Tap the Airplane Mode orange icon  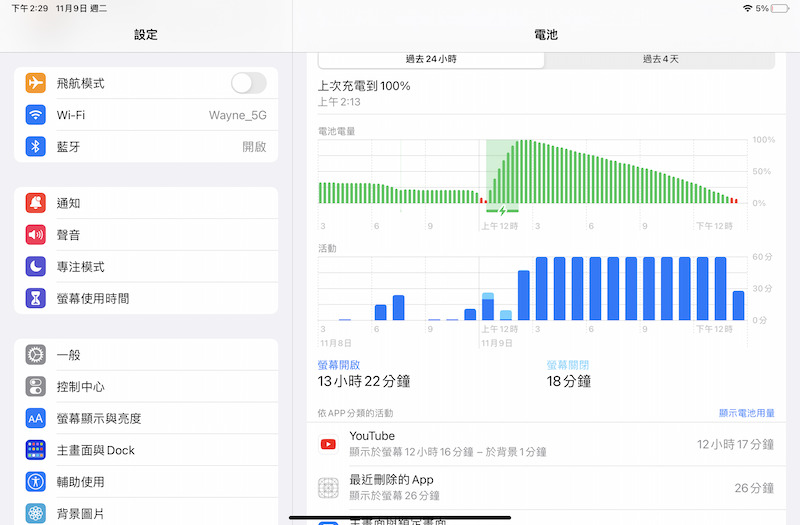pyautogui.click(x=36, y=83)
